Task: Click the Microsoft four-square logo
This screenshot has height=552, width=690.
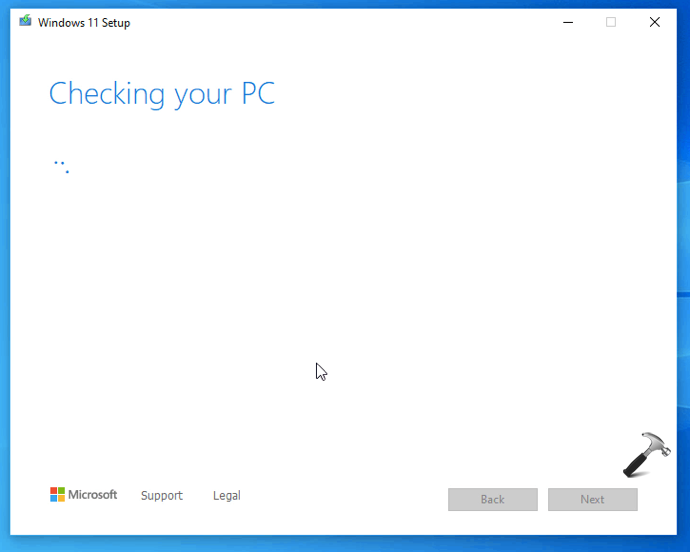Action: [x=57, y=495]
